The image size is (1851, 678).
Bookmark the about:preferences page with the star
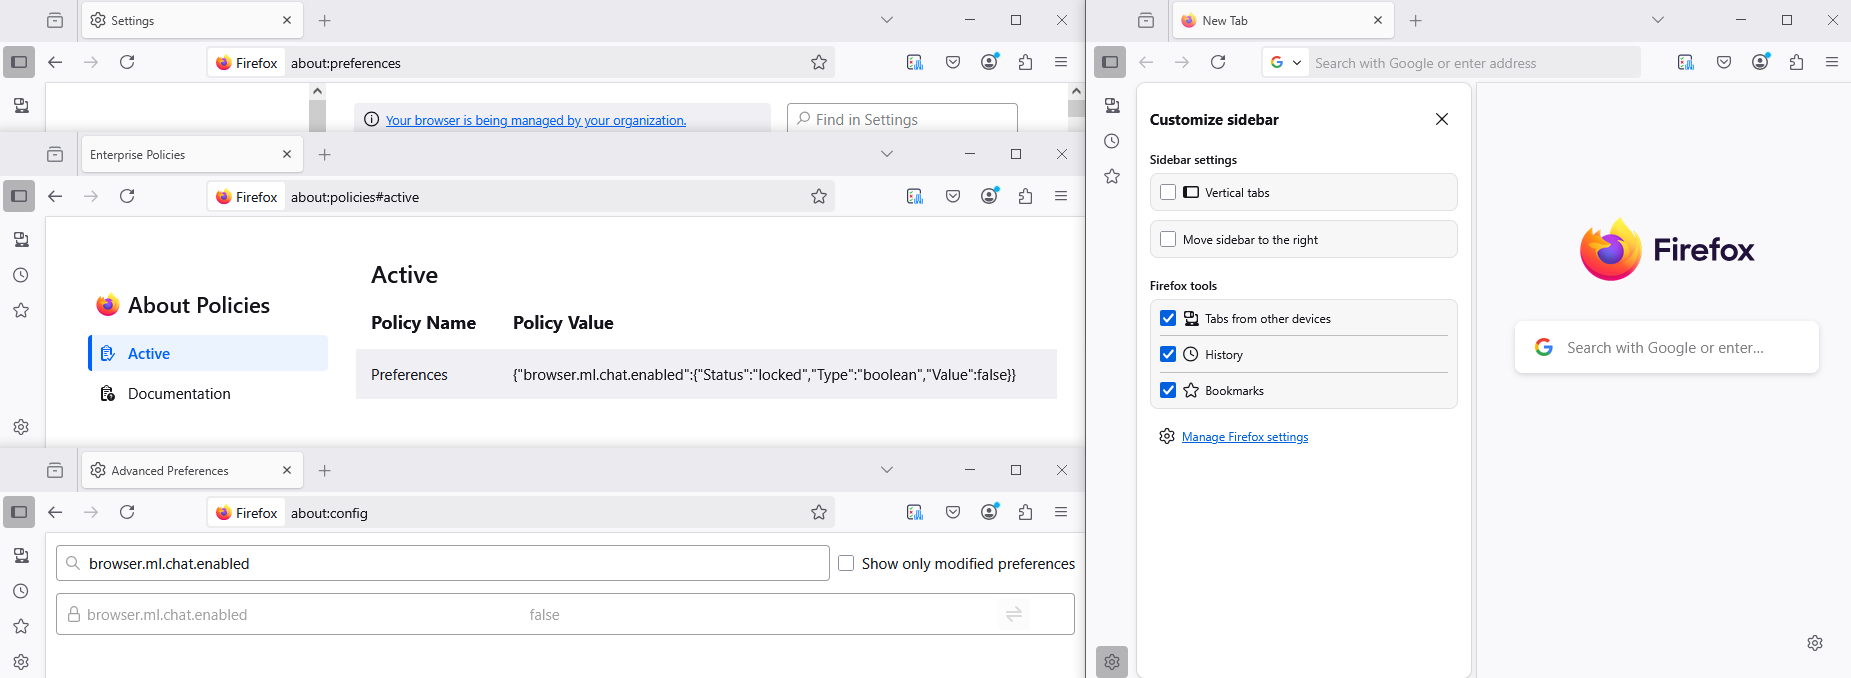click(819, 62)
